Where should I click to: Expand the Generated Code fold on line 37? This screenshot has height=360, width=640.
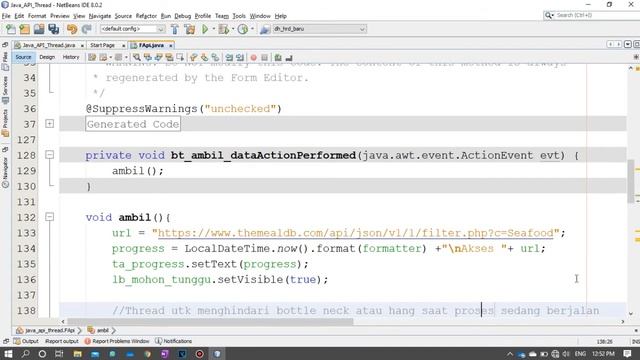tap(49, 124)
